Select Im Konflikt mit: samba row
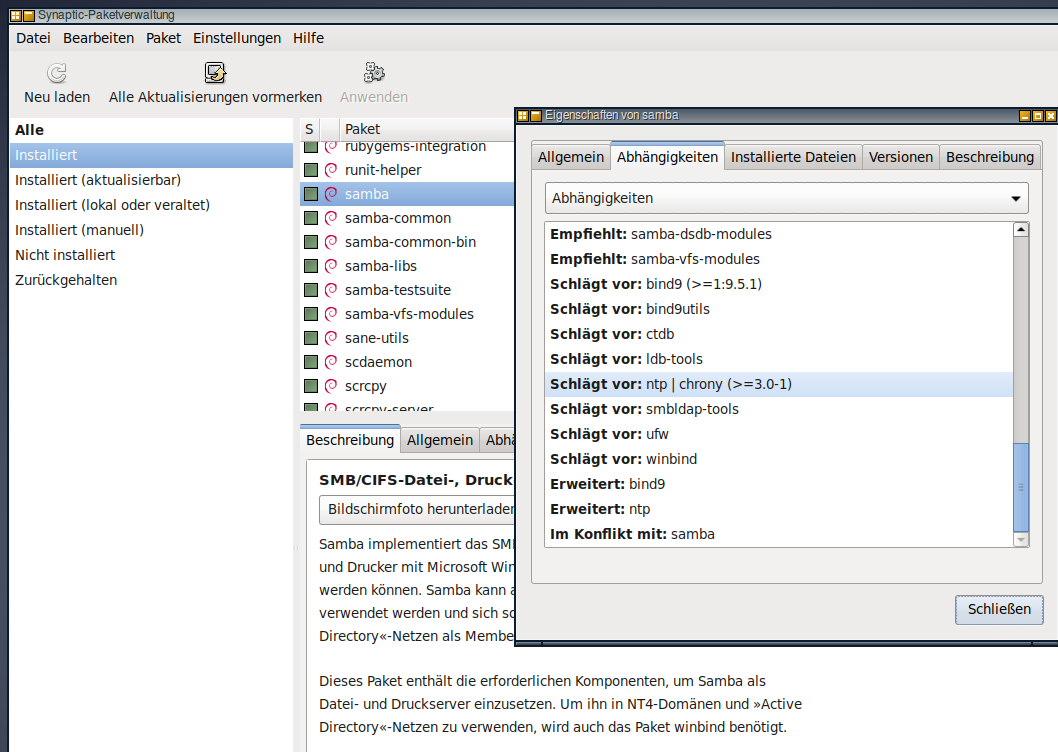Screen dimensions: 1058x752 (x=779, y=535)
